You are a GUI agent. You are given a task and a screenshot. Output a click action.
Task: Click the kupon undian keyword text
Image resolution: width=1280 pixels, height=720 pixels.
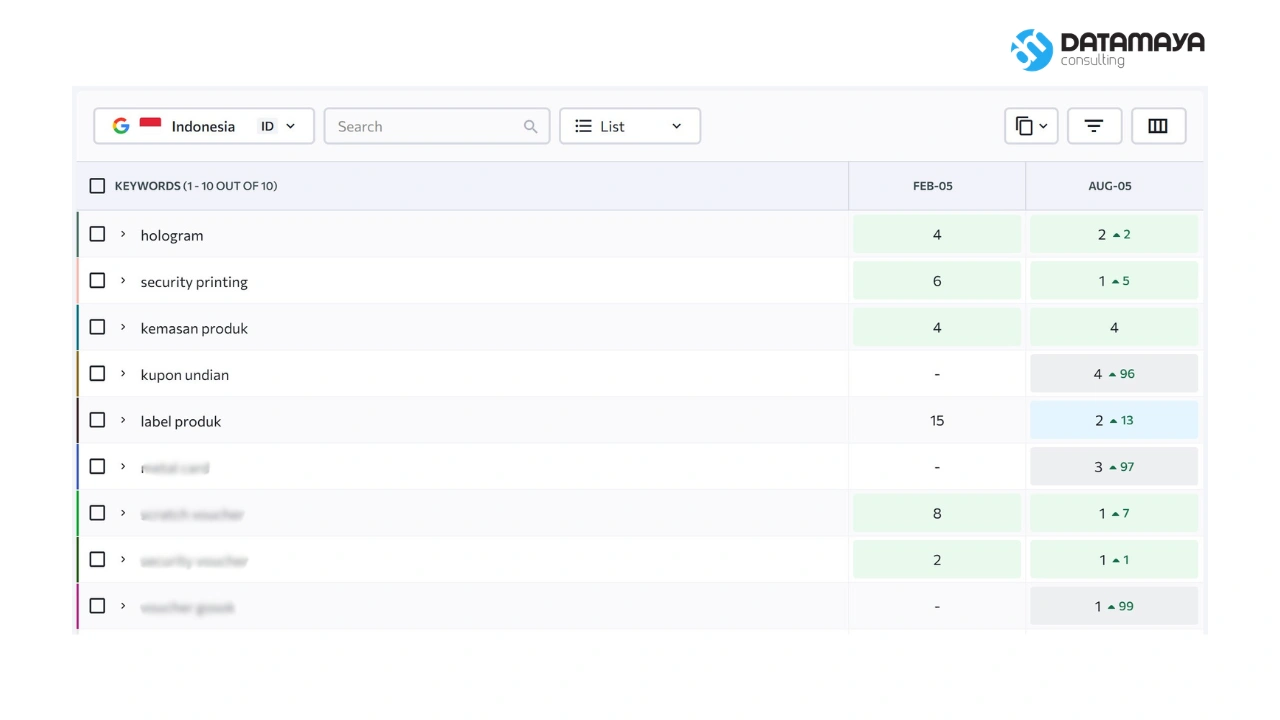click(x=185, y=375)
